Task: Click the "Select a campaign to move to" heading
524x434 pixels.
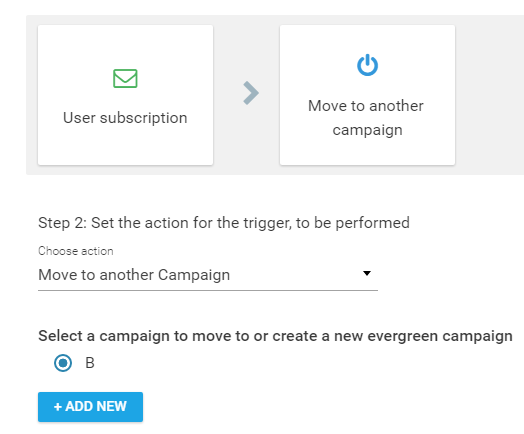Action: tap(275, 336)
